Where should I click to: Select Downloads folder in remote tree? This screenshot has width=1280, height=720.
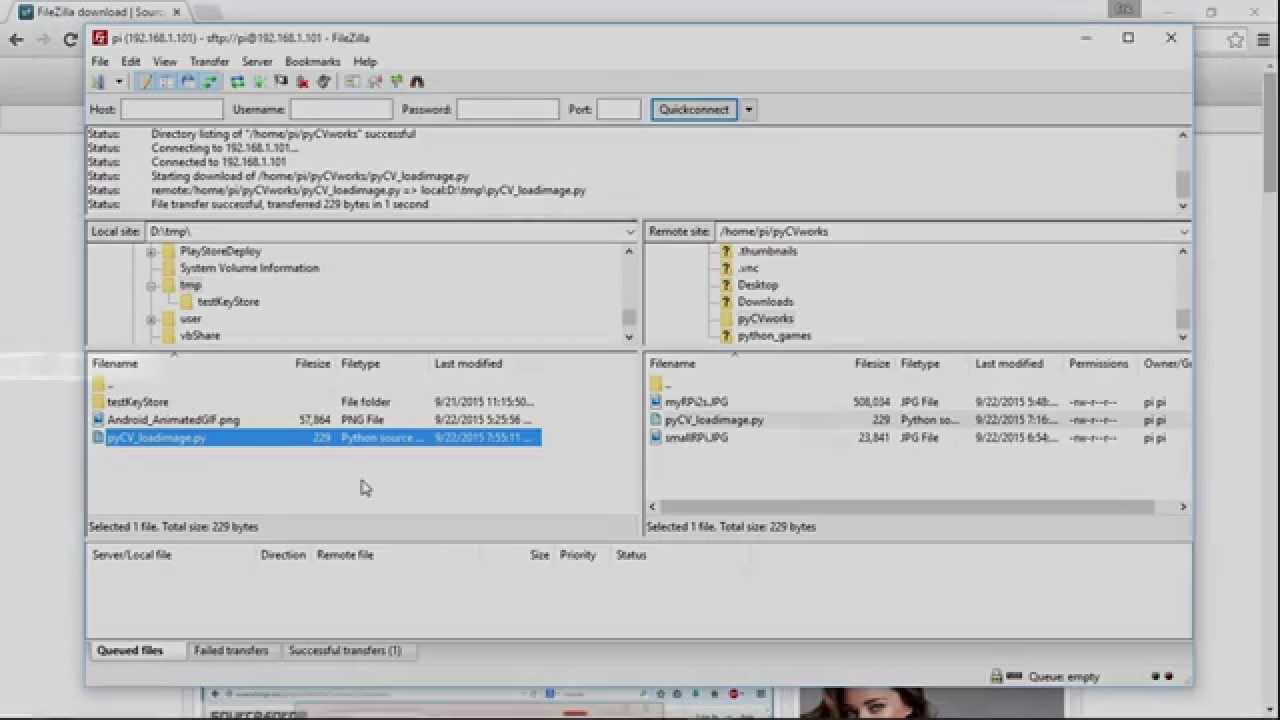click(765, 301)
